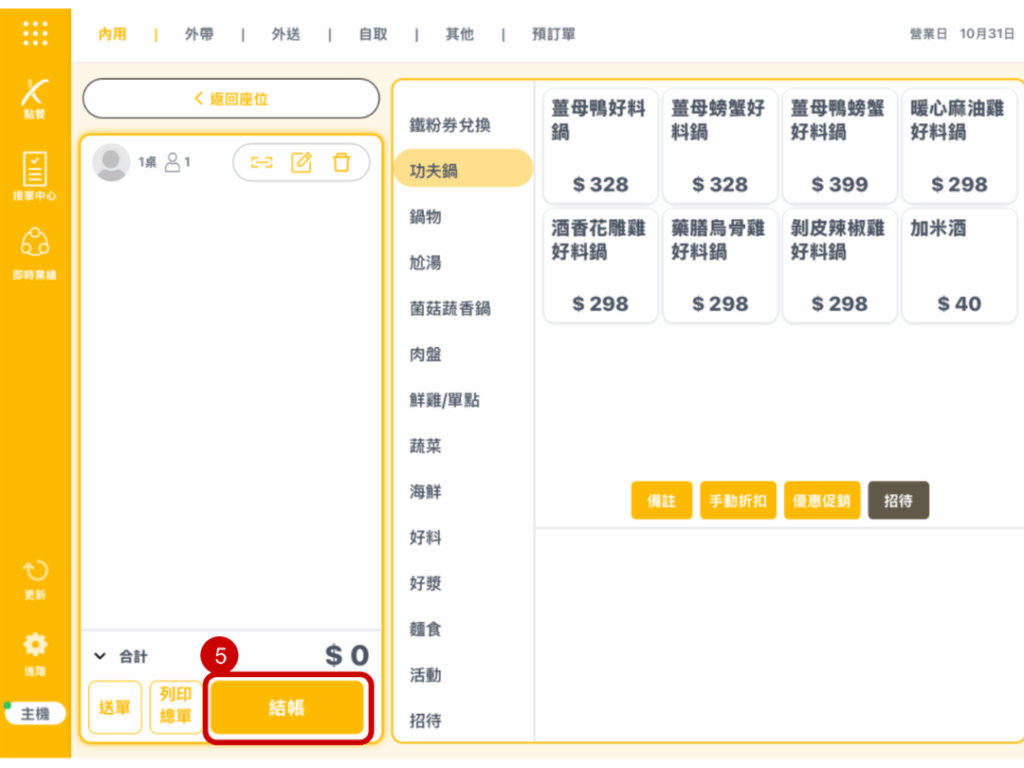The image size is (1024, 768).
Task: Expand the 合計 total chevron
Action: pyautogui.click(x=99, y=657)
